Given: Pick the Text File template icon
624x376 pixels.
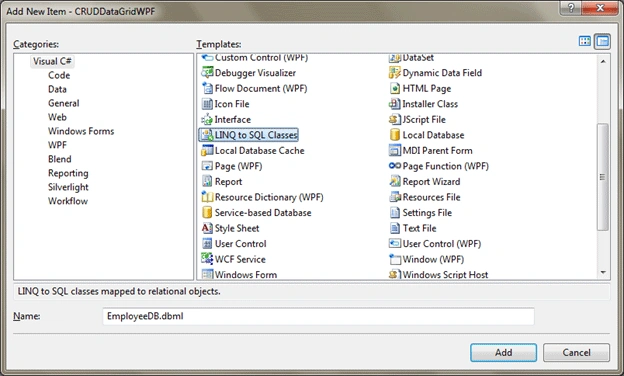Looking at the screenshot, I should (x=394, y=228).
